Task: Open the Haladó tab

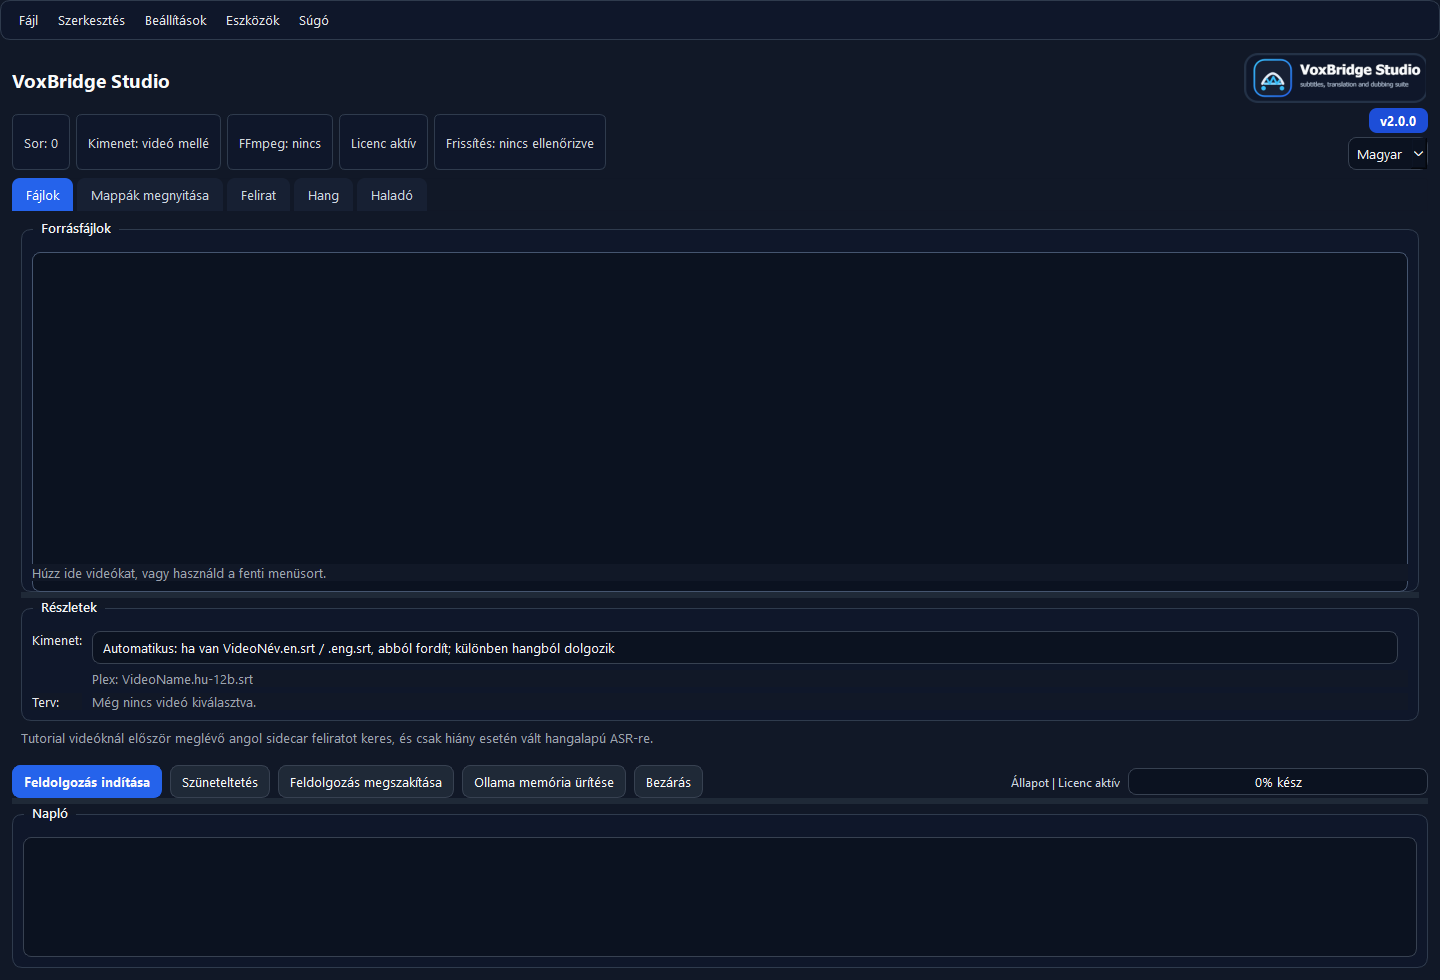Action: [x=391, y=195]
